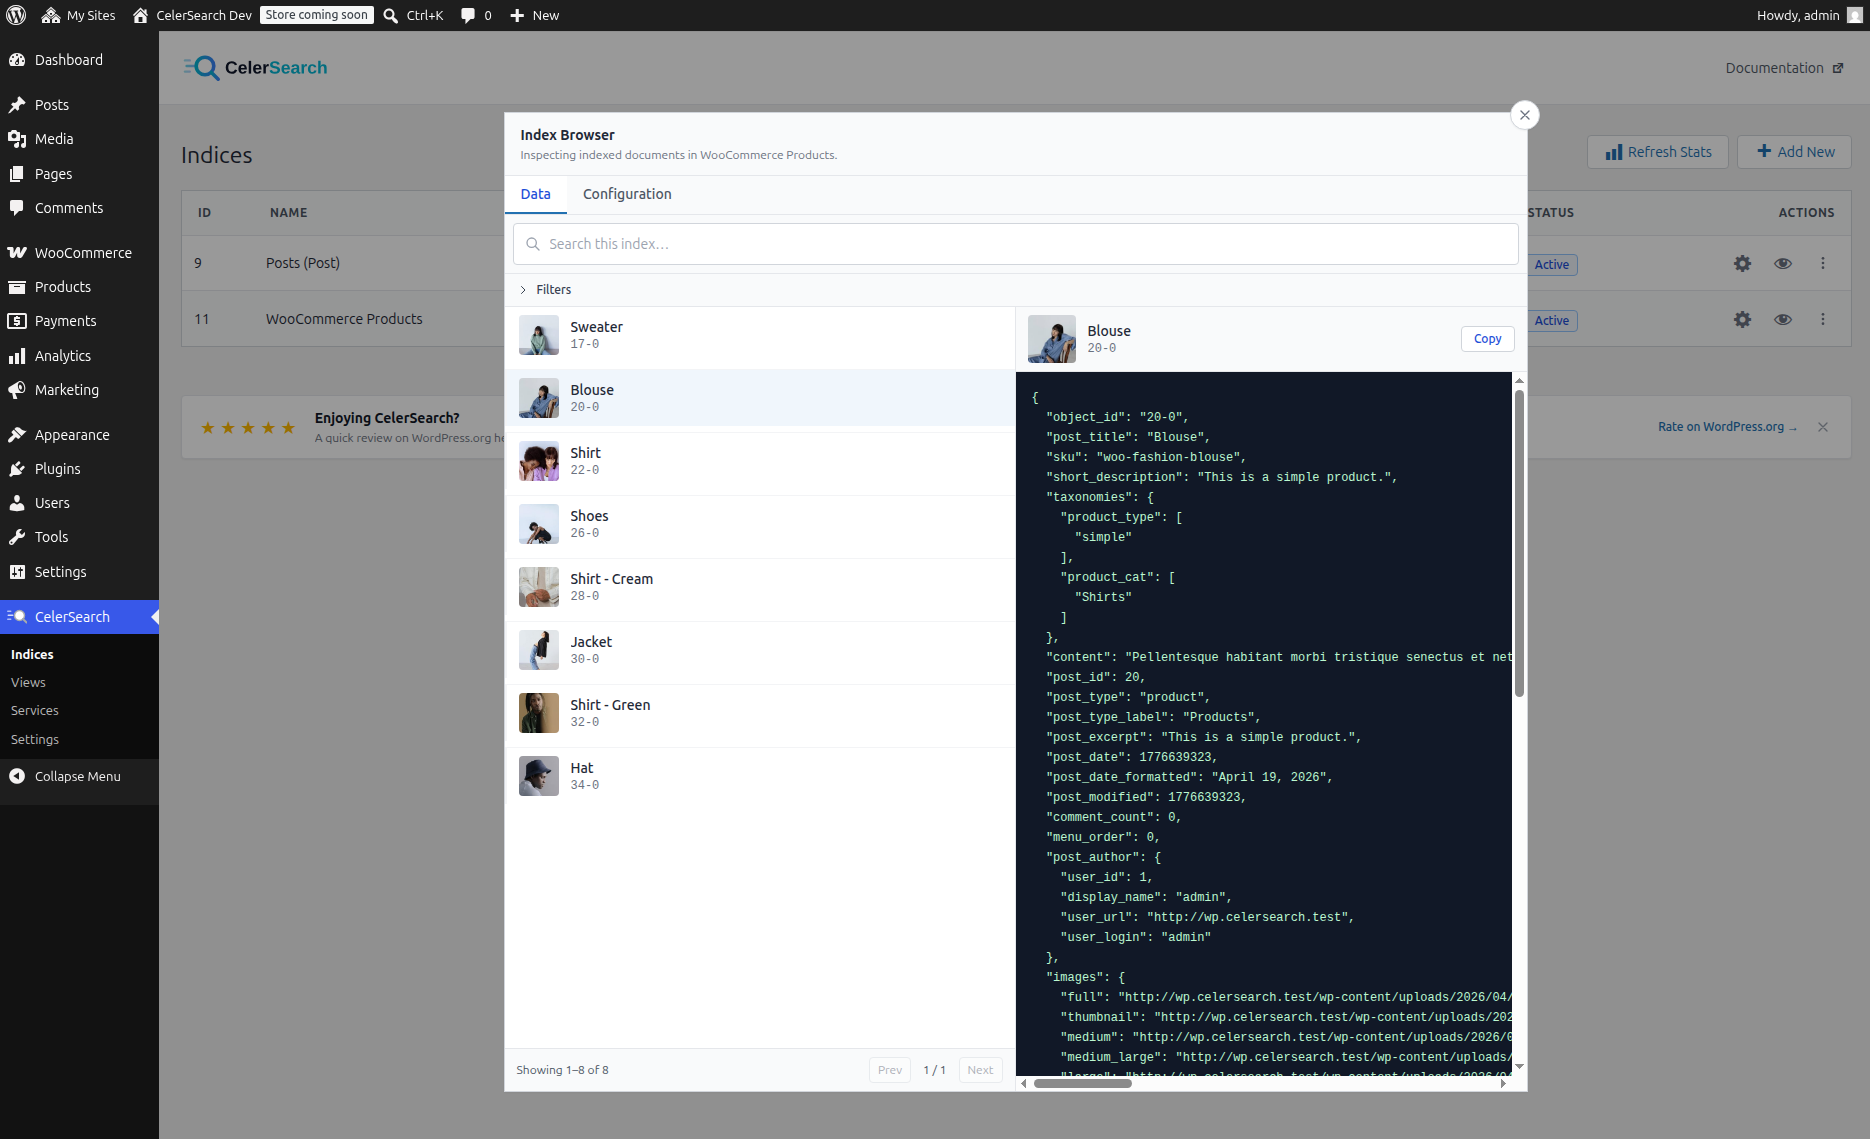The width and height of the screenshot is (1870, 1139).
Task: Select the Shoes document row
Action: (x=760, y=525)
